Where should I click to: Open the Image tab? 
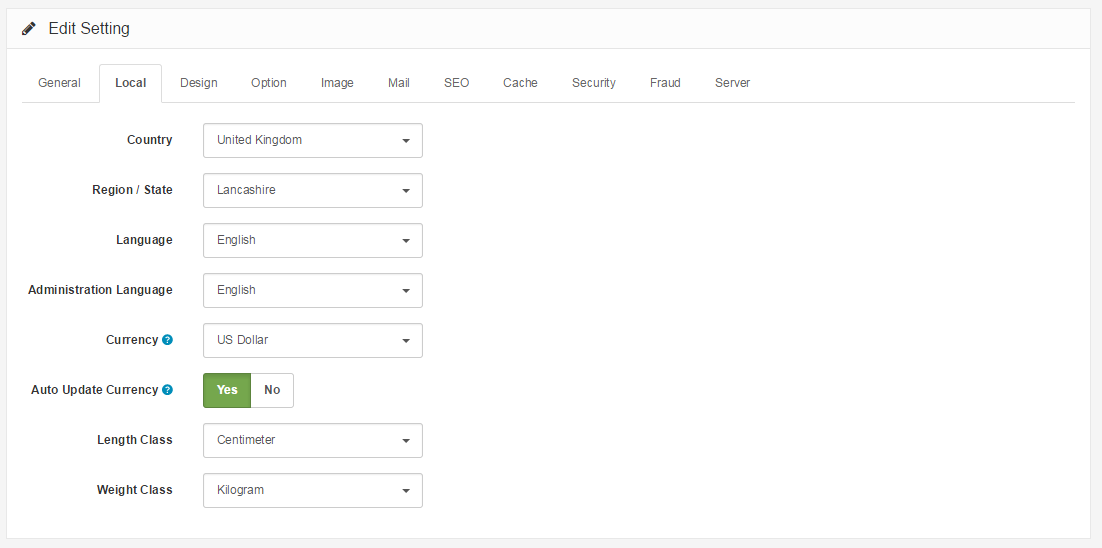click(x=337, y=83)
